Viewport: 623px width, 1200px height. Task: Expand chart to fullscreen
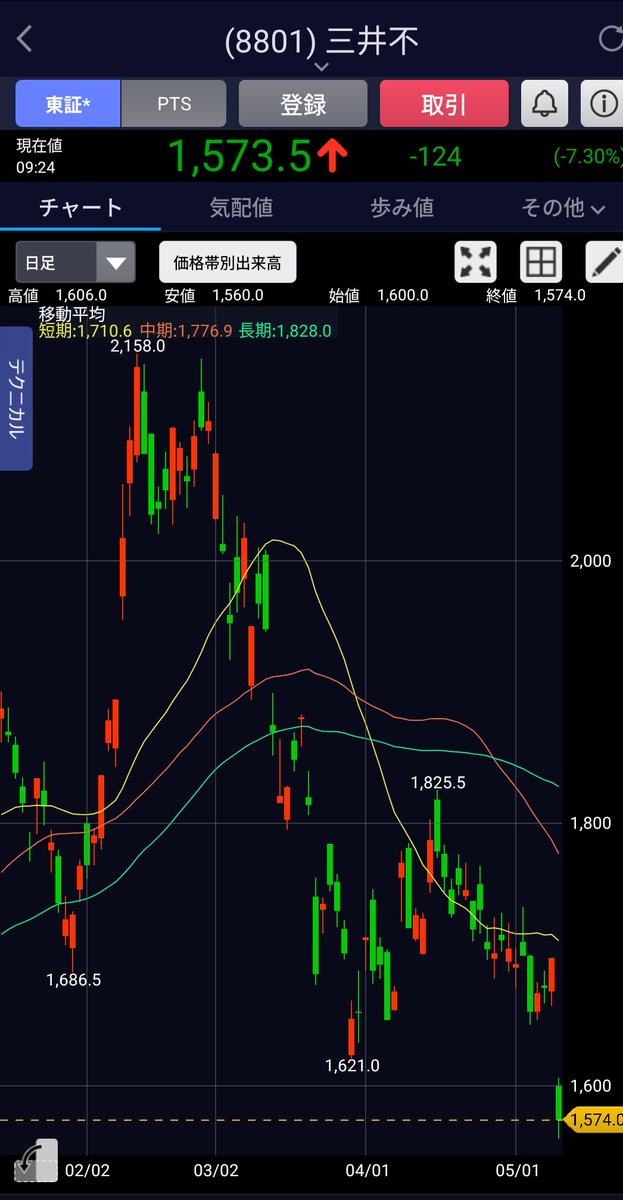tap(476, 263)
